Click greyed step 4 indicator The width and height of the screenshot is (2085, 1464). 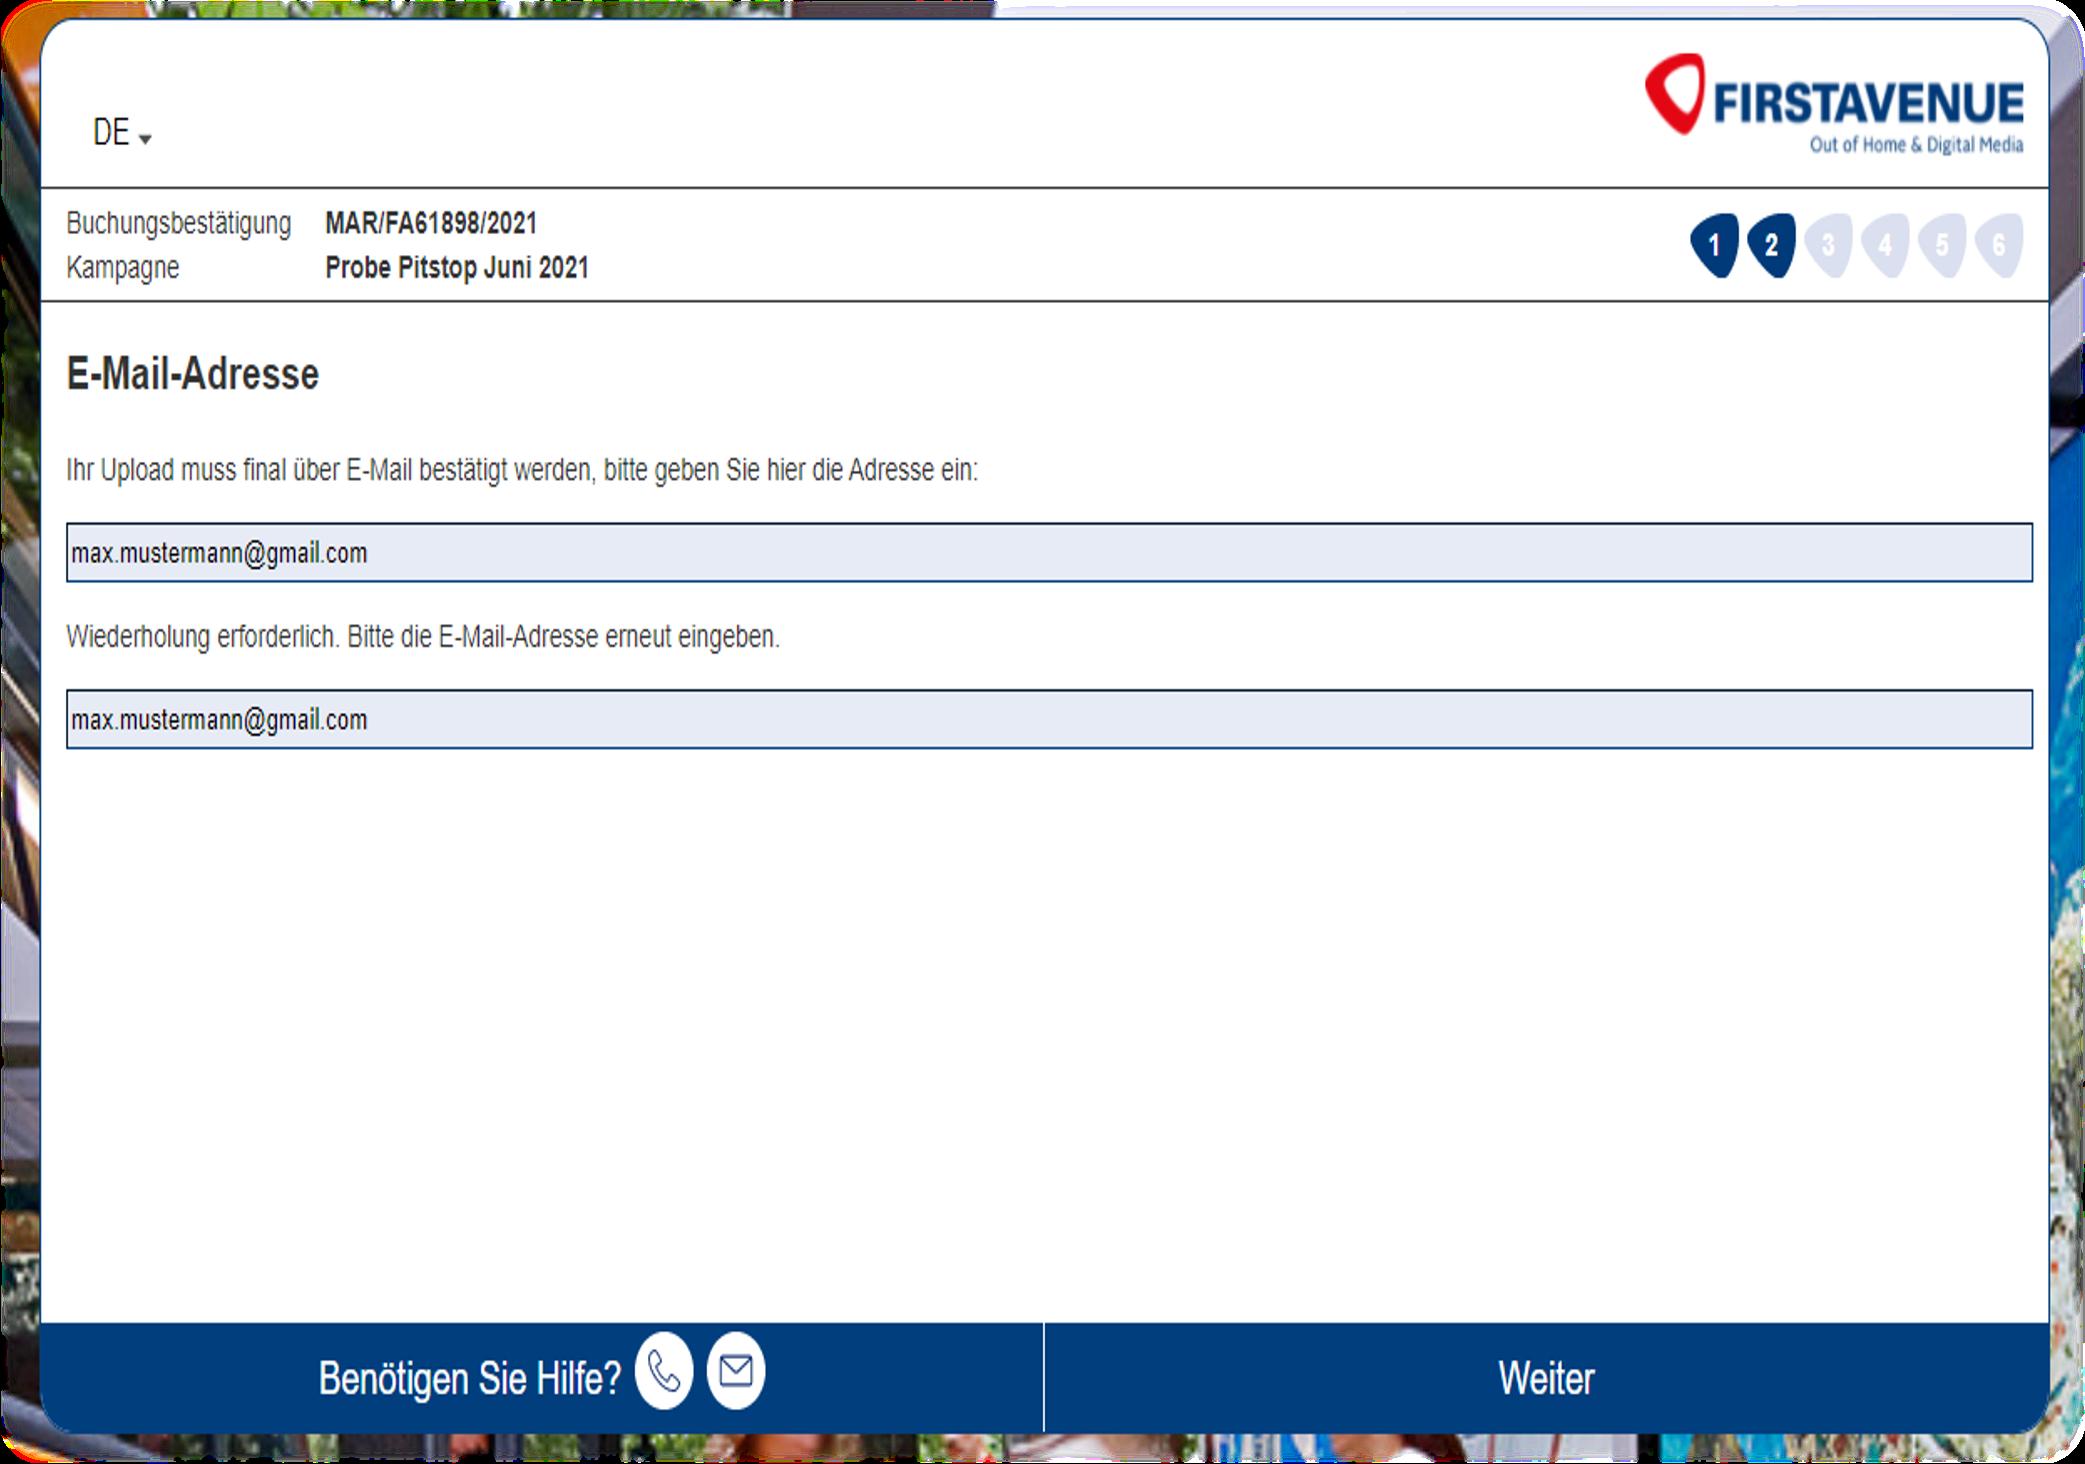click(1885, 245)
